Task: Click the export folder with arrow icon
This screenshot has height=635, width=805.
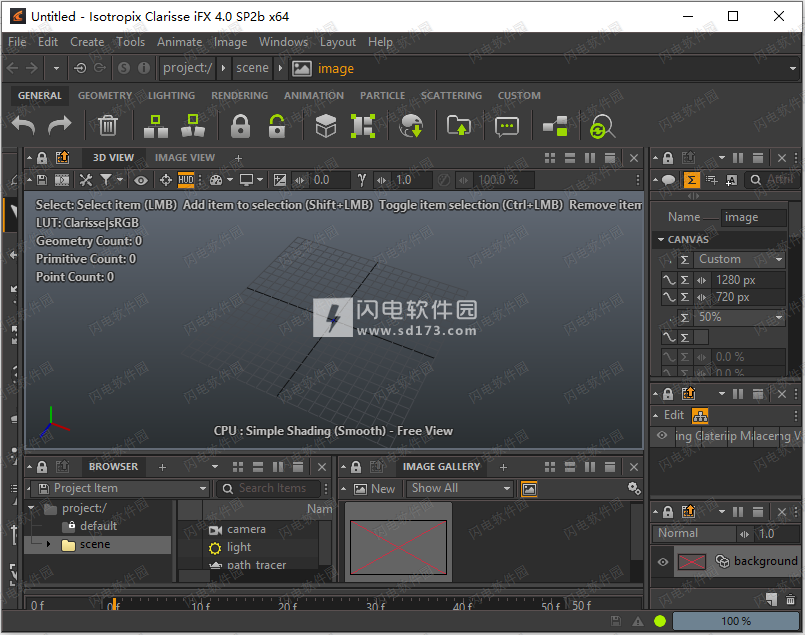Action: pos(458,126)
